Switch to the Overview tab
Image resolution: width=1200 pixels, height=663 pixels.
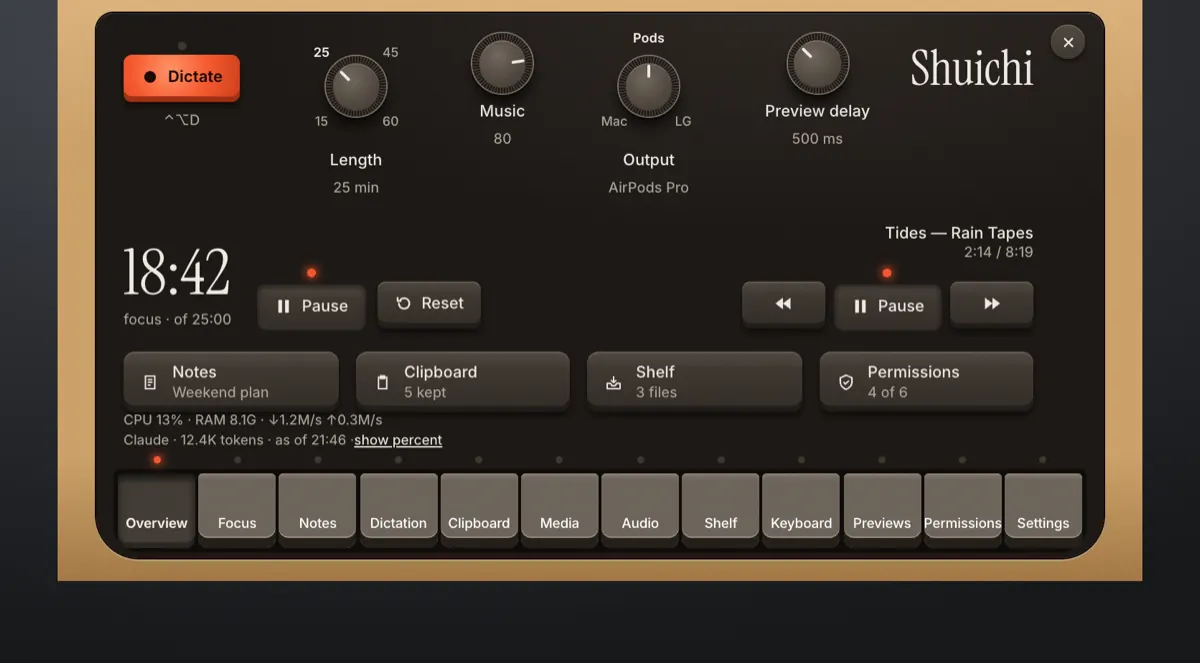(157, 509)
